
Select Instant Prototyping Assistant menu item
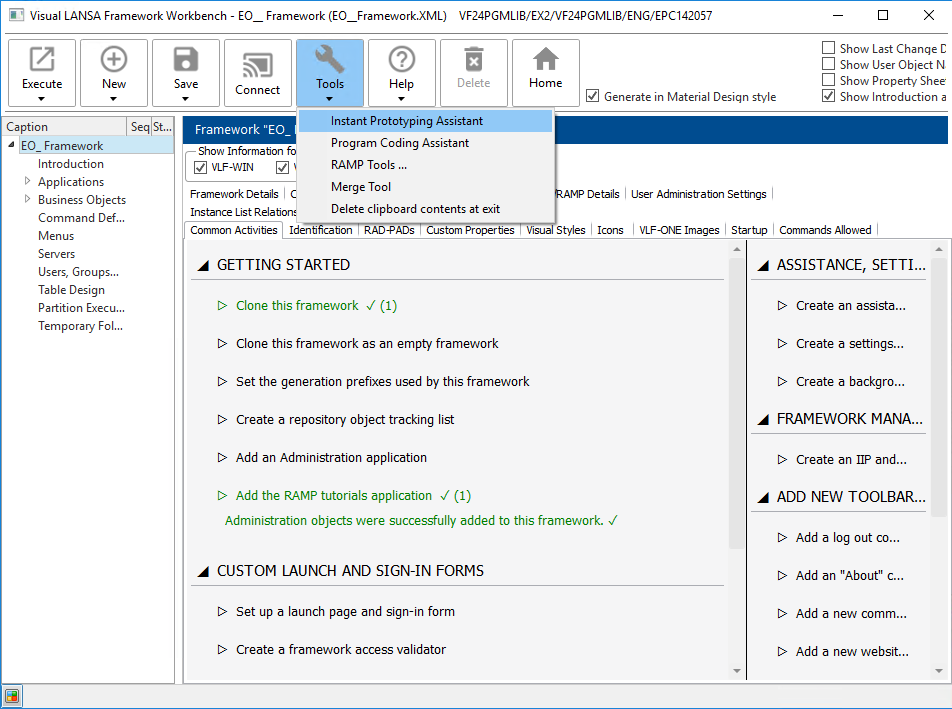406,121
